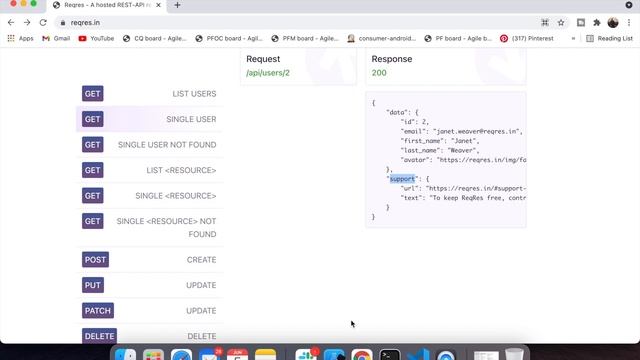Open Slack from the Dock

click(306, 355)
